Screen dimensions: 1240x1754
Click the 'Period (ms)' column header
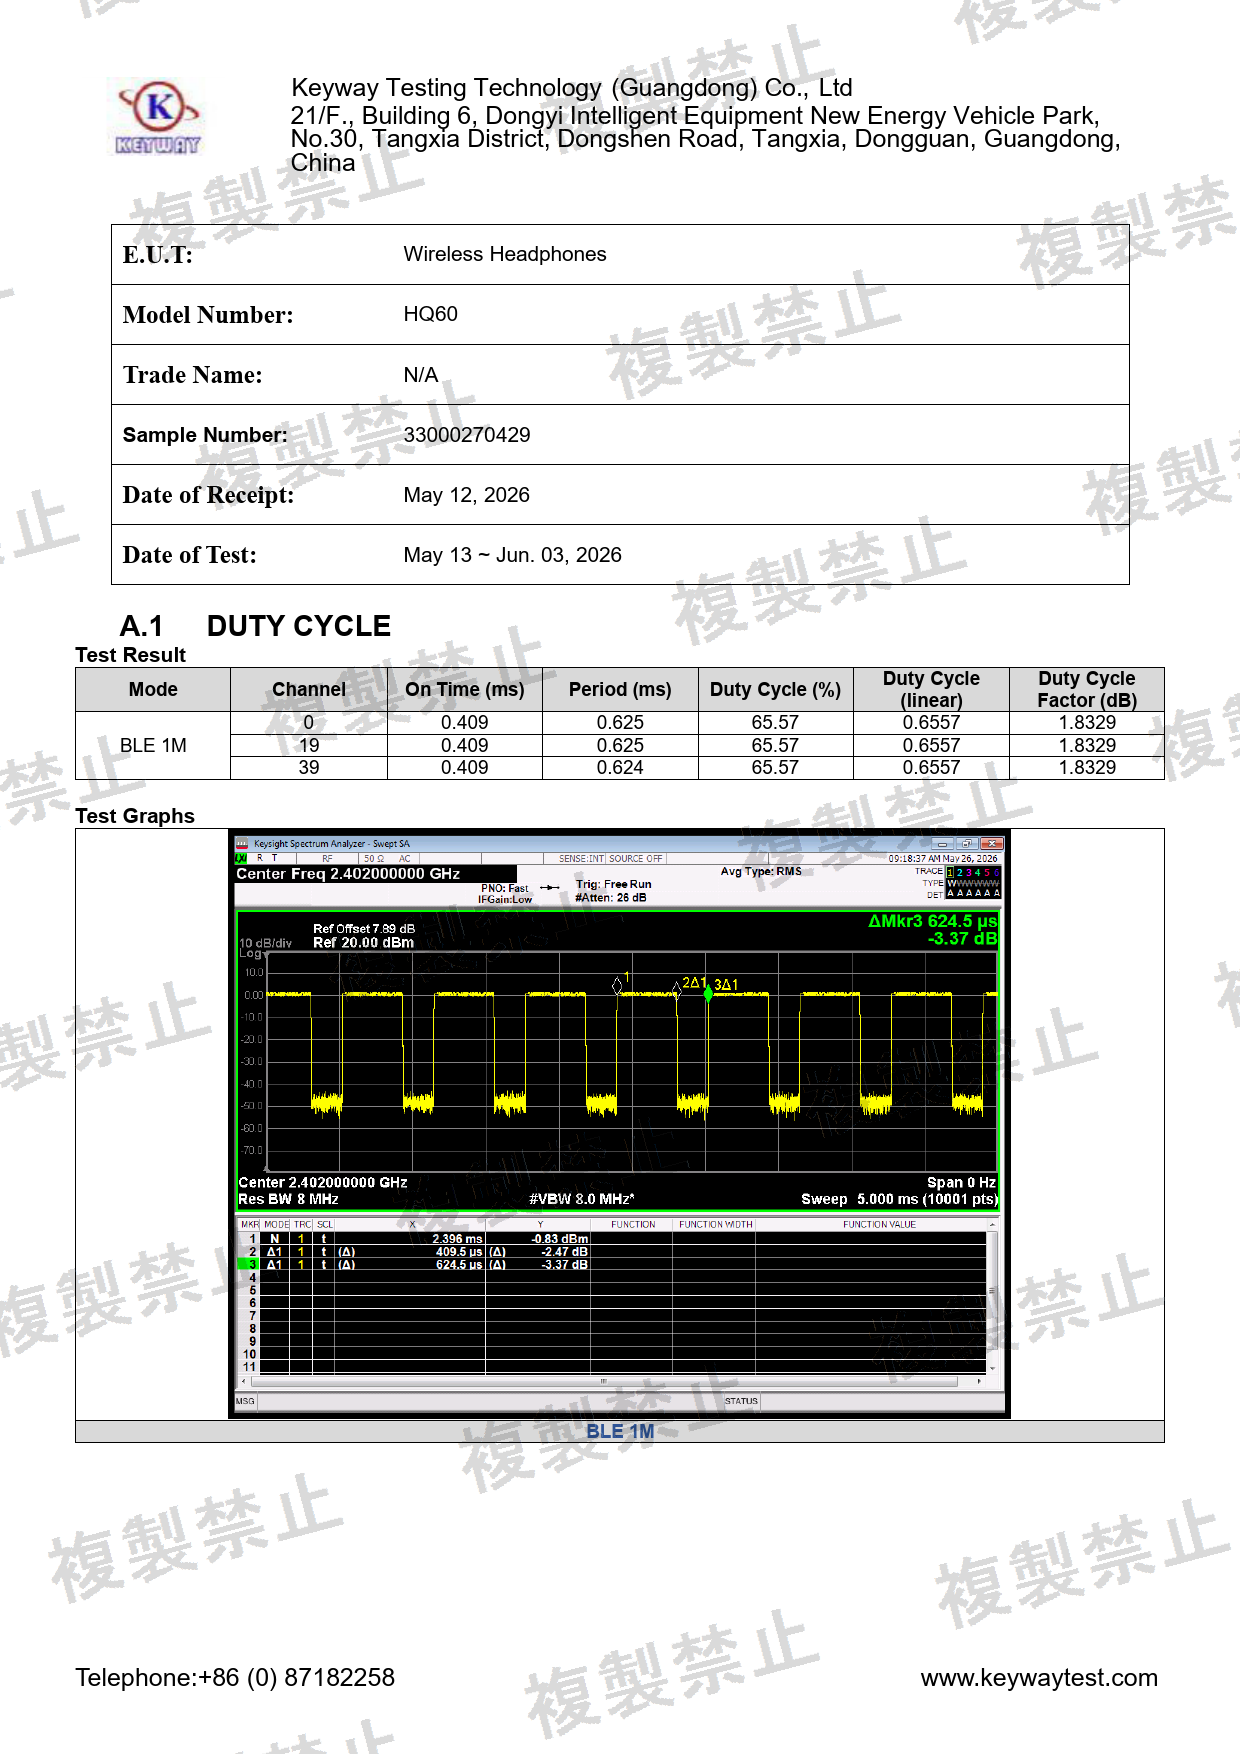(620, 690)
